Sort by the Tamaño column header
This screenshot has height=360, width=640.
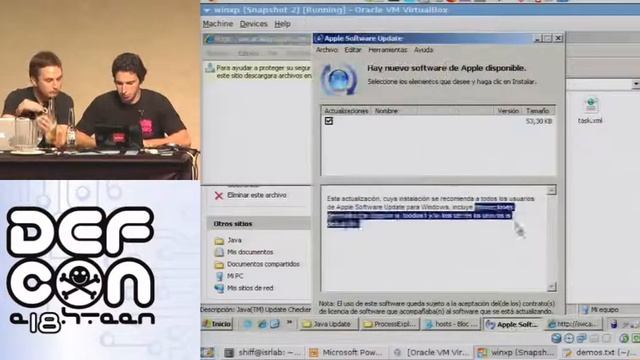coord(538,111)
